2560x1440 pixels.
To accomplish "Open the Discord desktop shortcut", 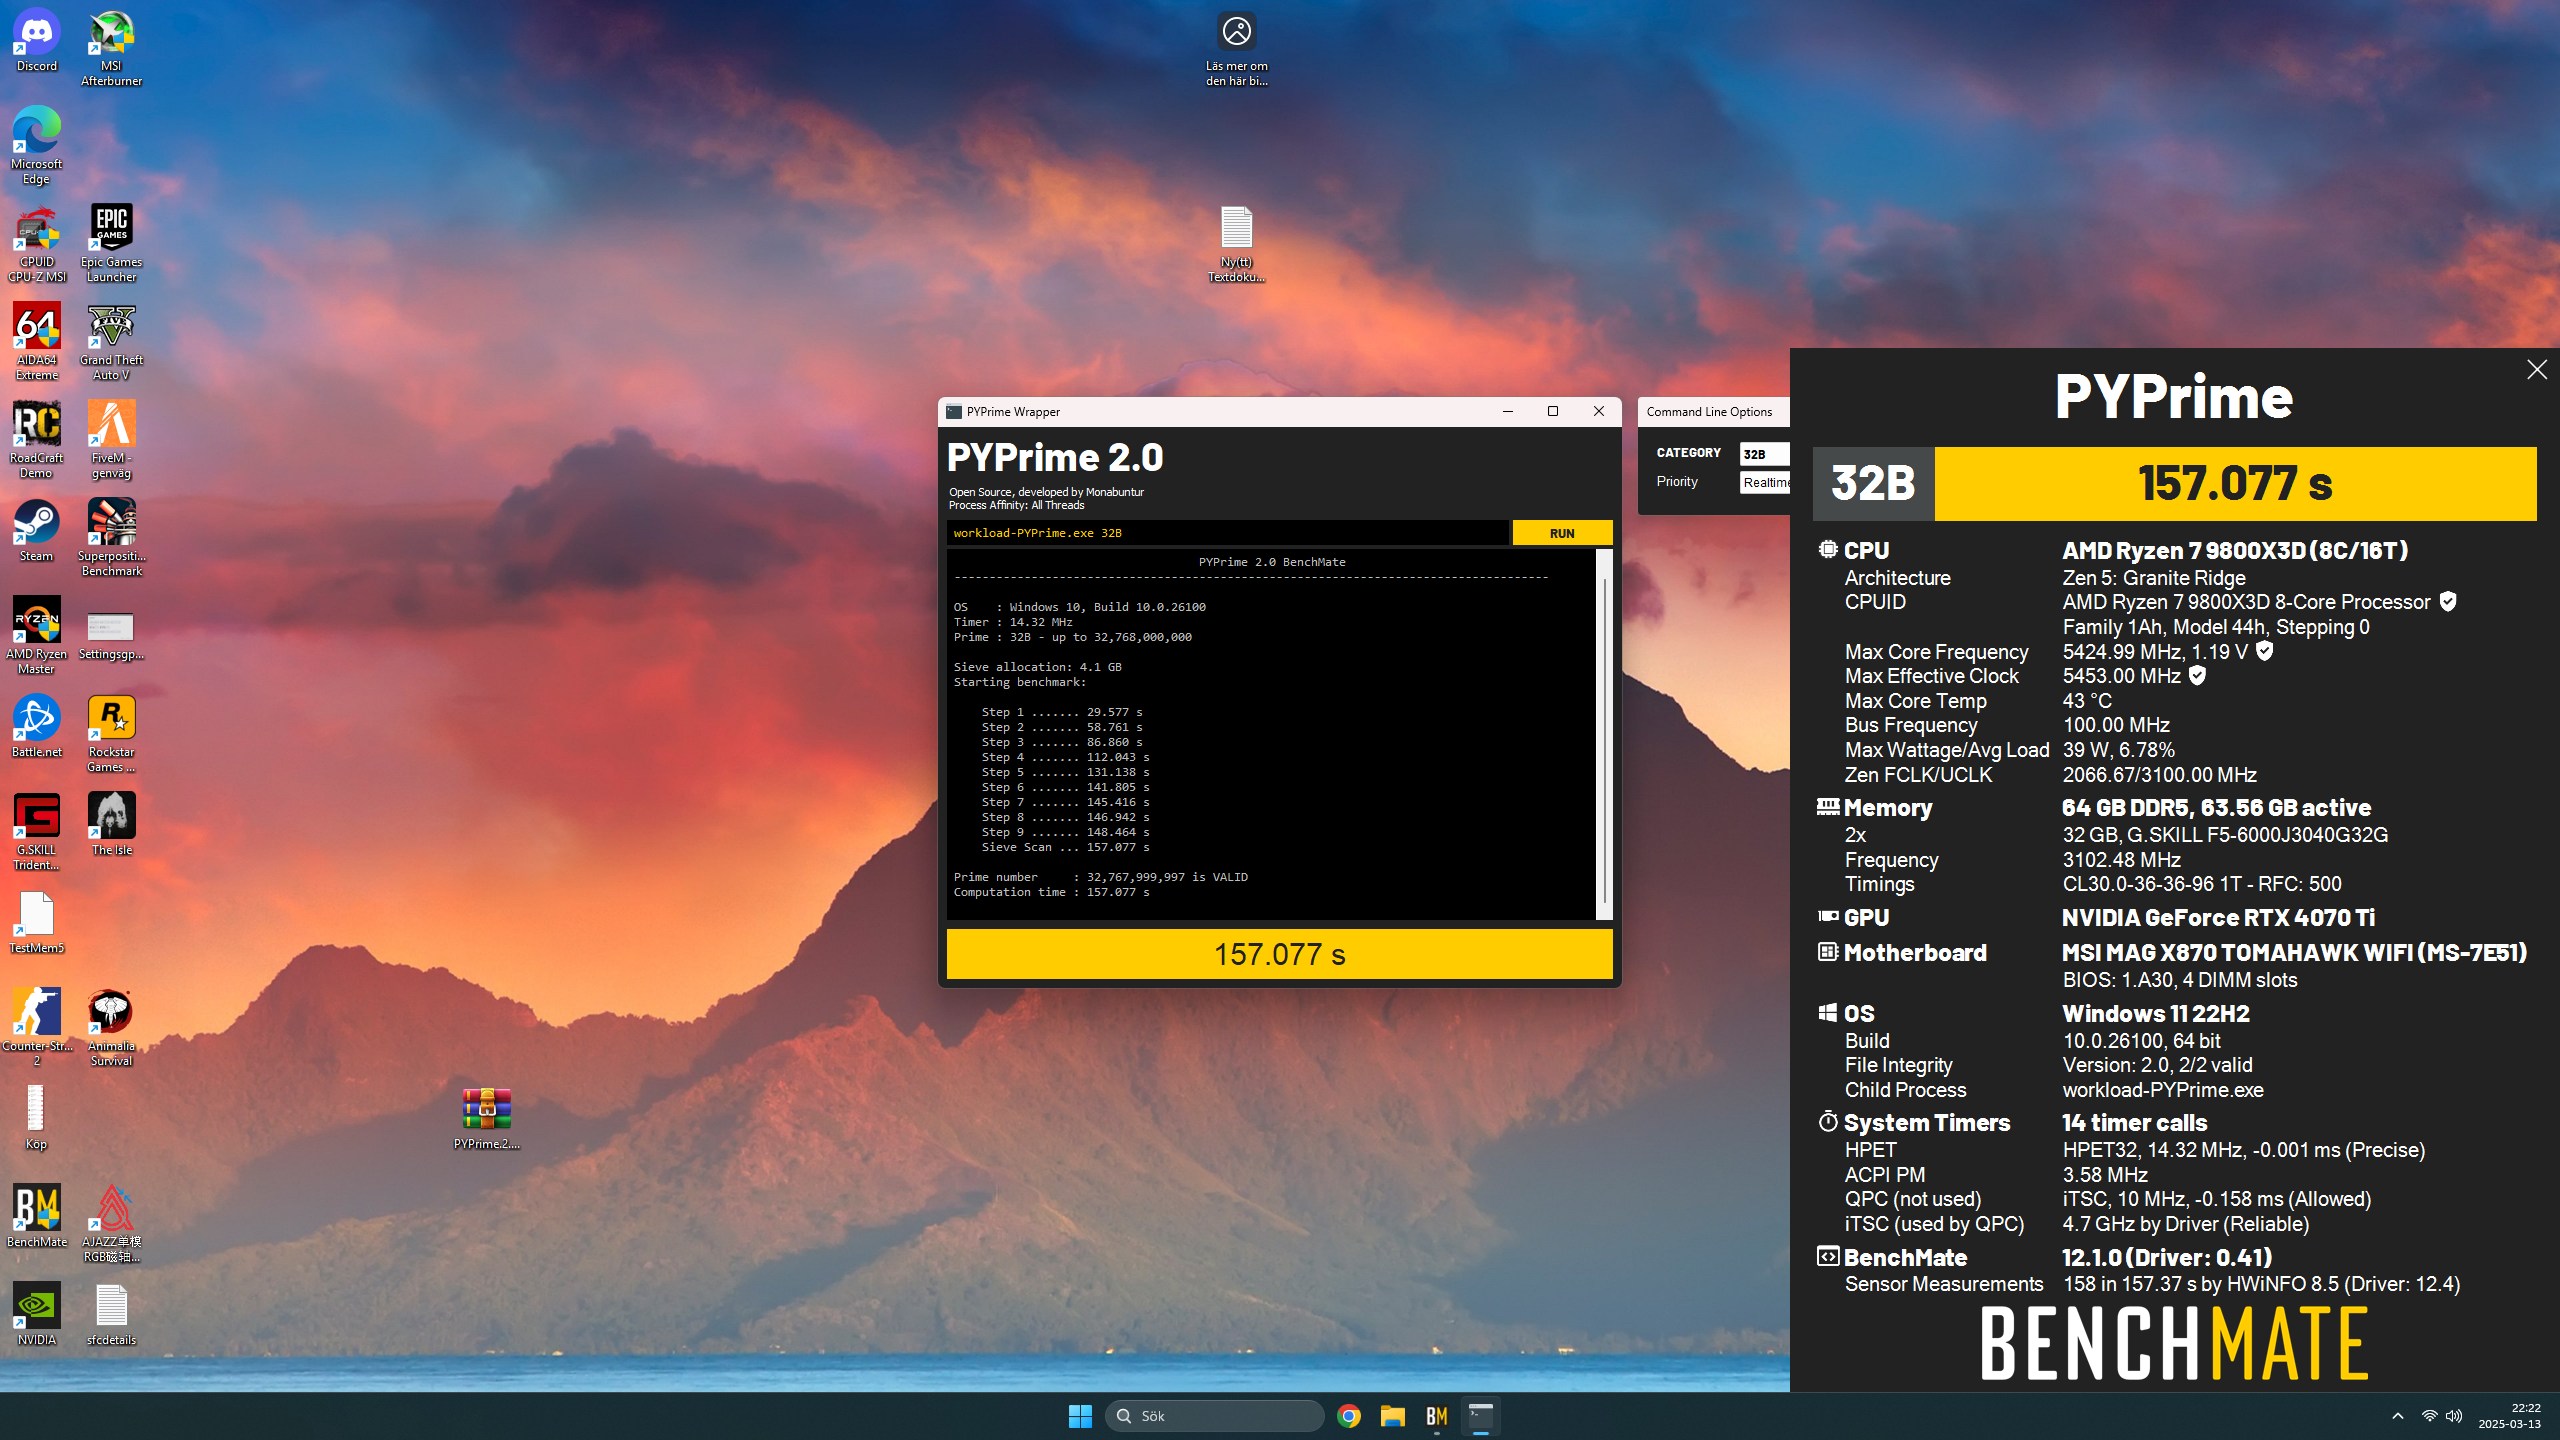I will 37,42.
